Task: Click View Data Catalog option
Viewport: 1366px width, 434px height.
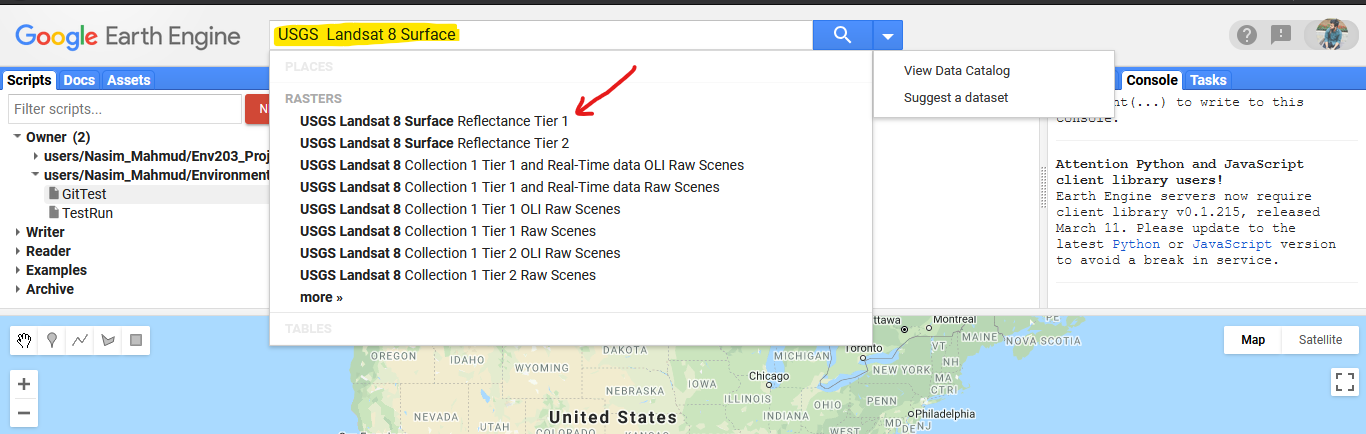Action: (x=956, y=71)
